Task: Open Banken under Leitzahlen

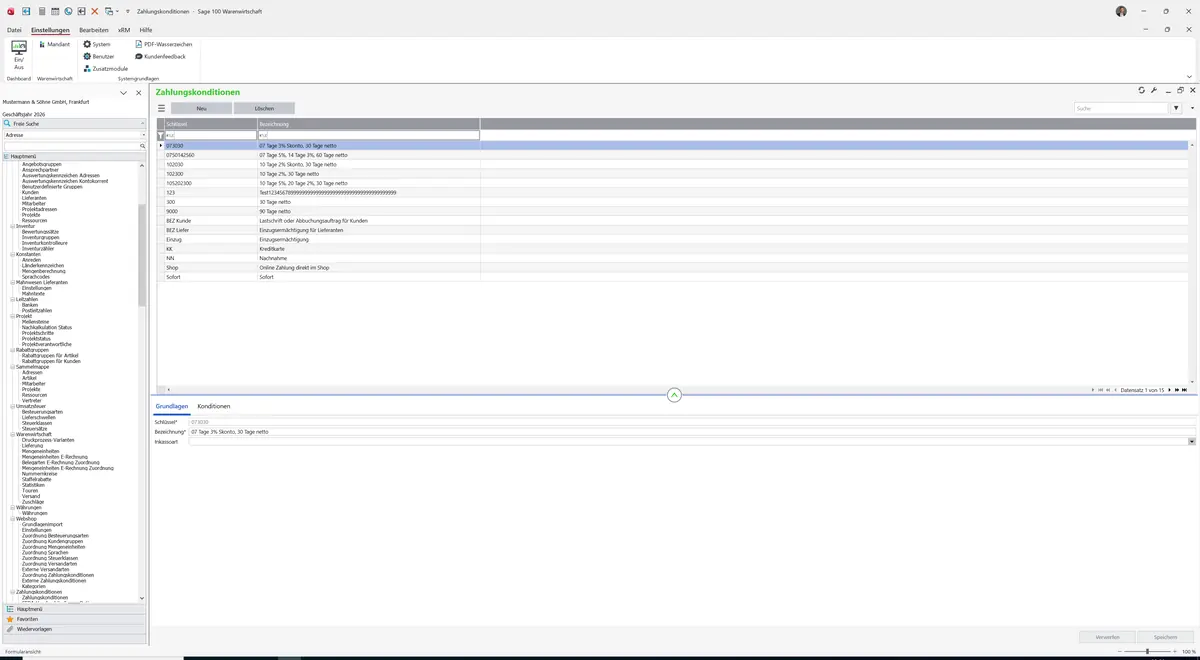Action: click(x=30, y=304)
